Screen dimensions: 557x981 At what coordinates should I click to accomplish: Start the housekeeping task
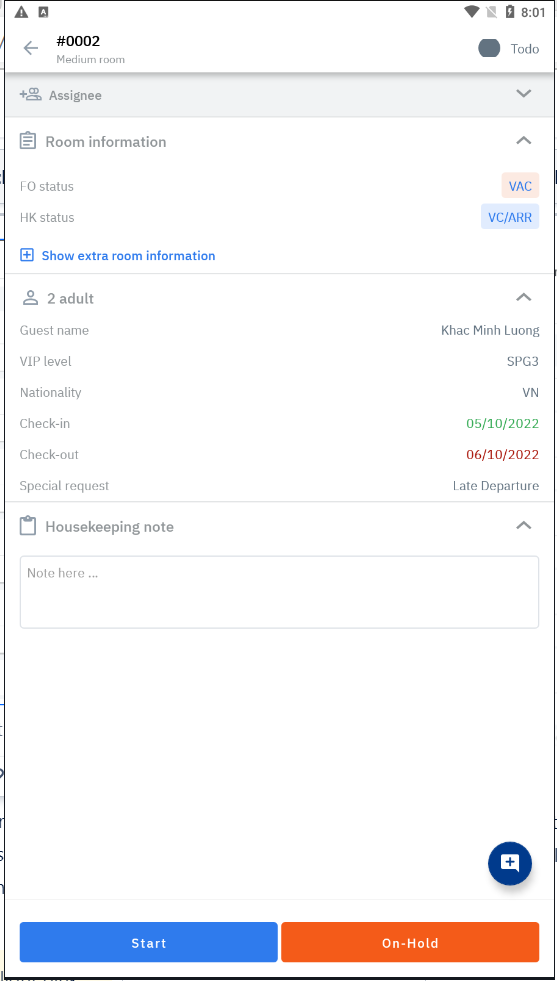(x=148, y=942)
